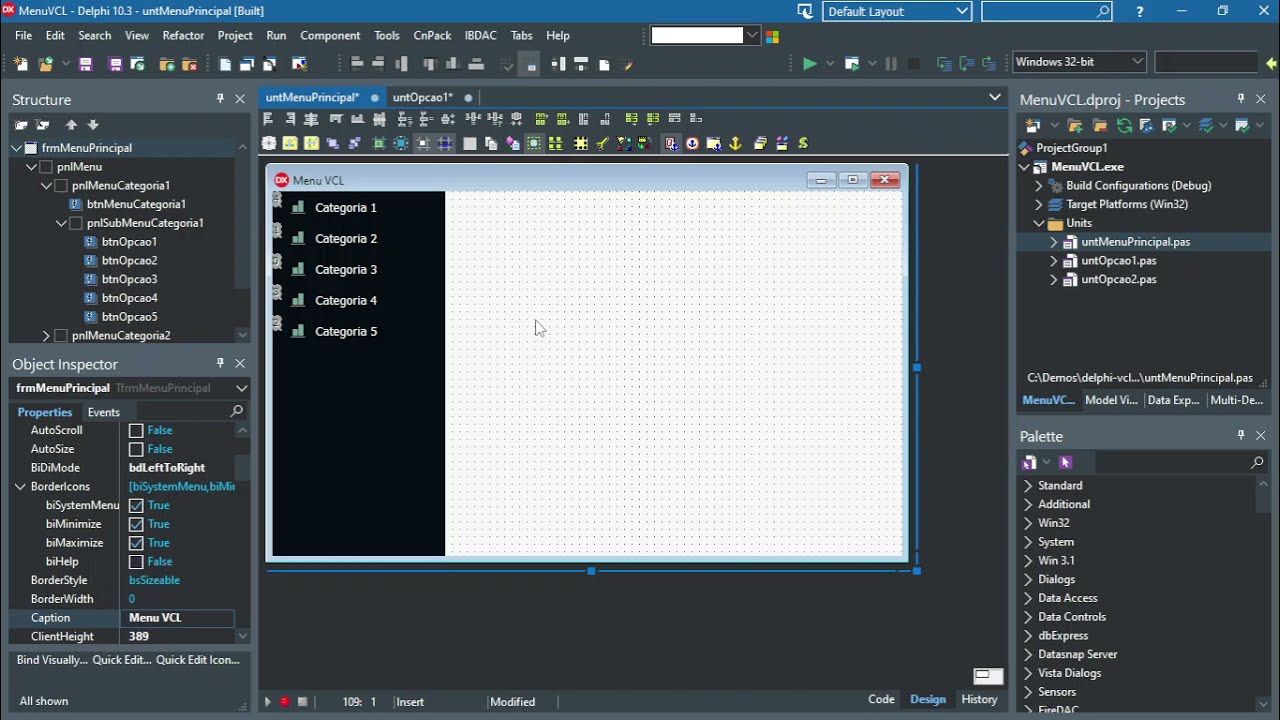Open the Component menu
The height and width of the screenshot is (720, 1280).
point(330,36)
